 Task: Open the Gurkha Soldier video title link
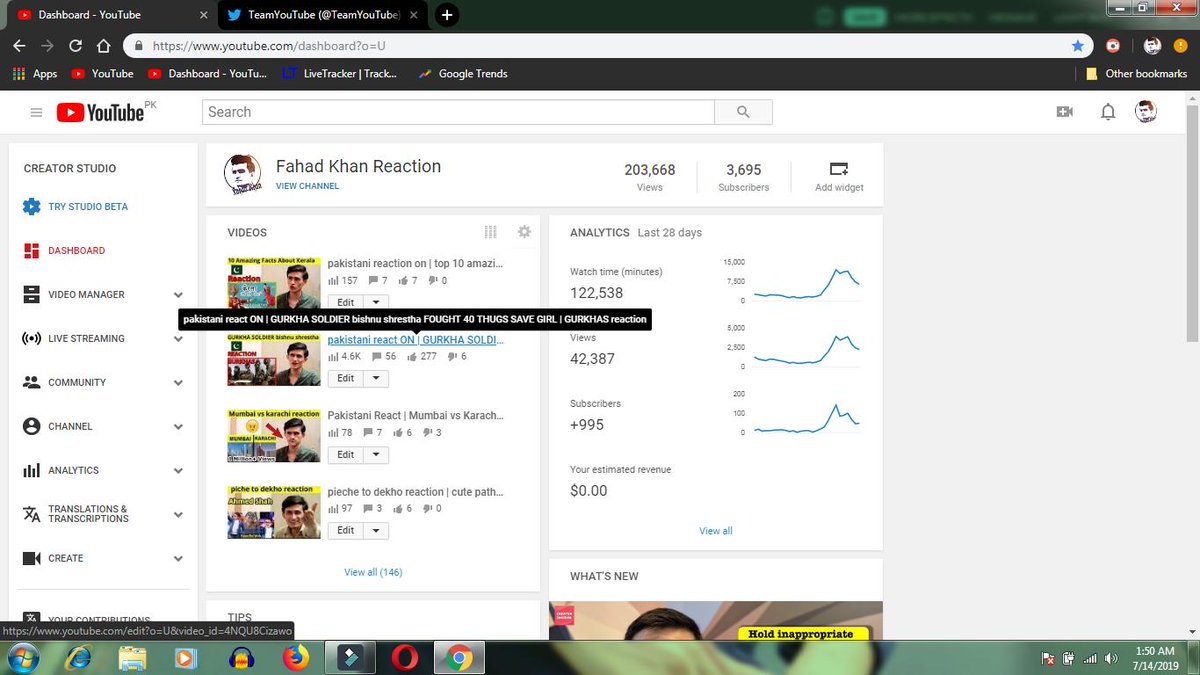tap(416, 340)
